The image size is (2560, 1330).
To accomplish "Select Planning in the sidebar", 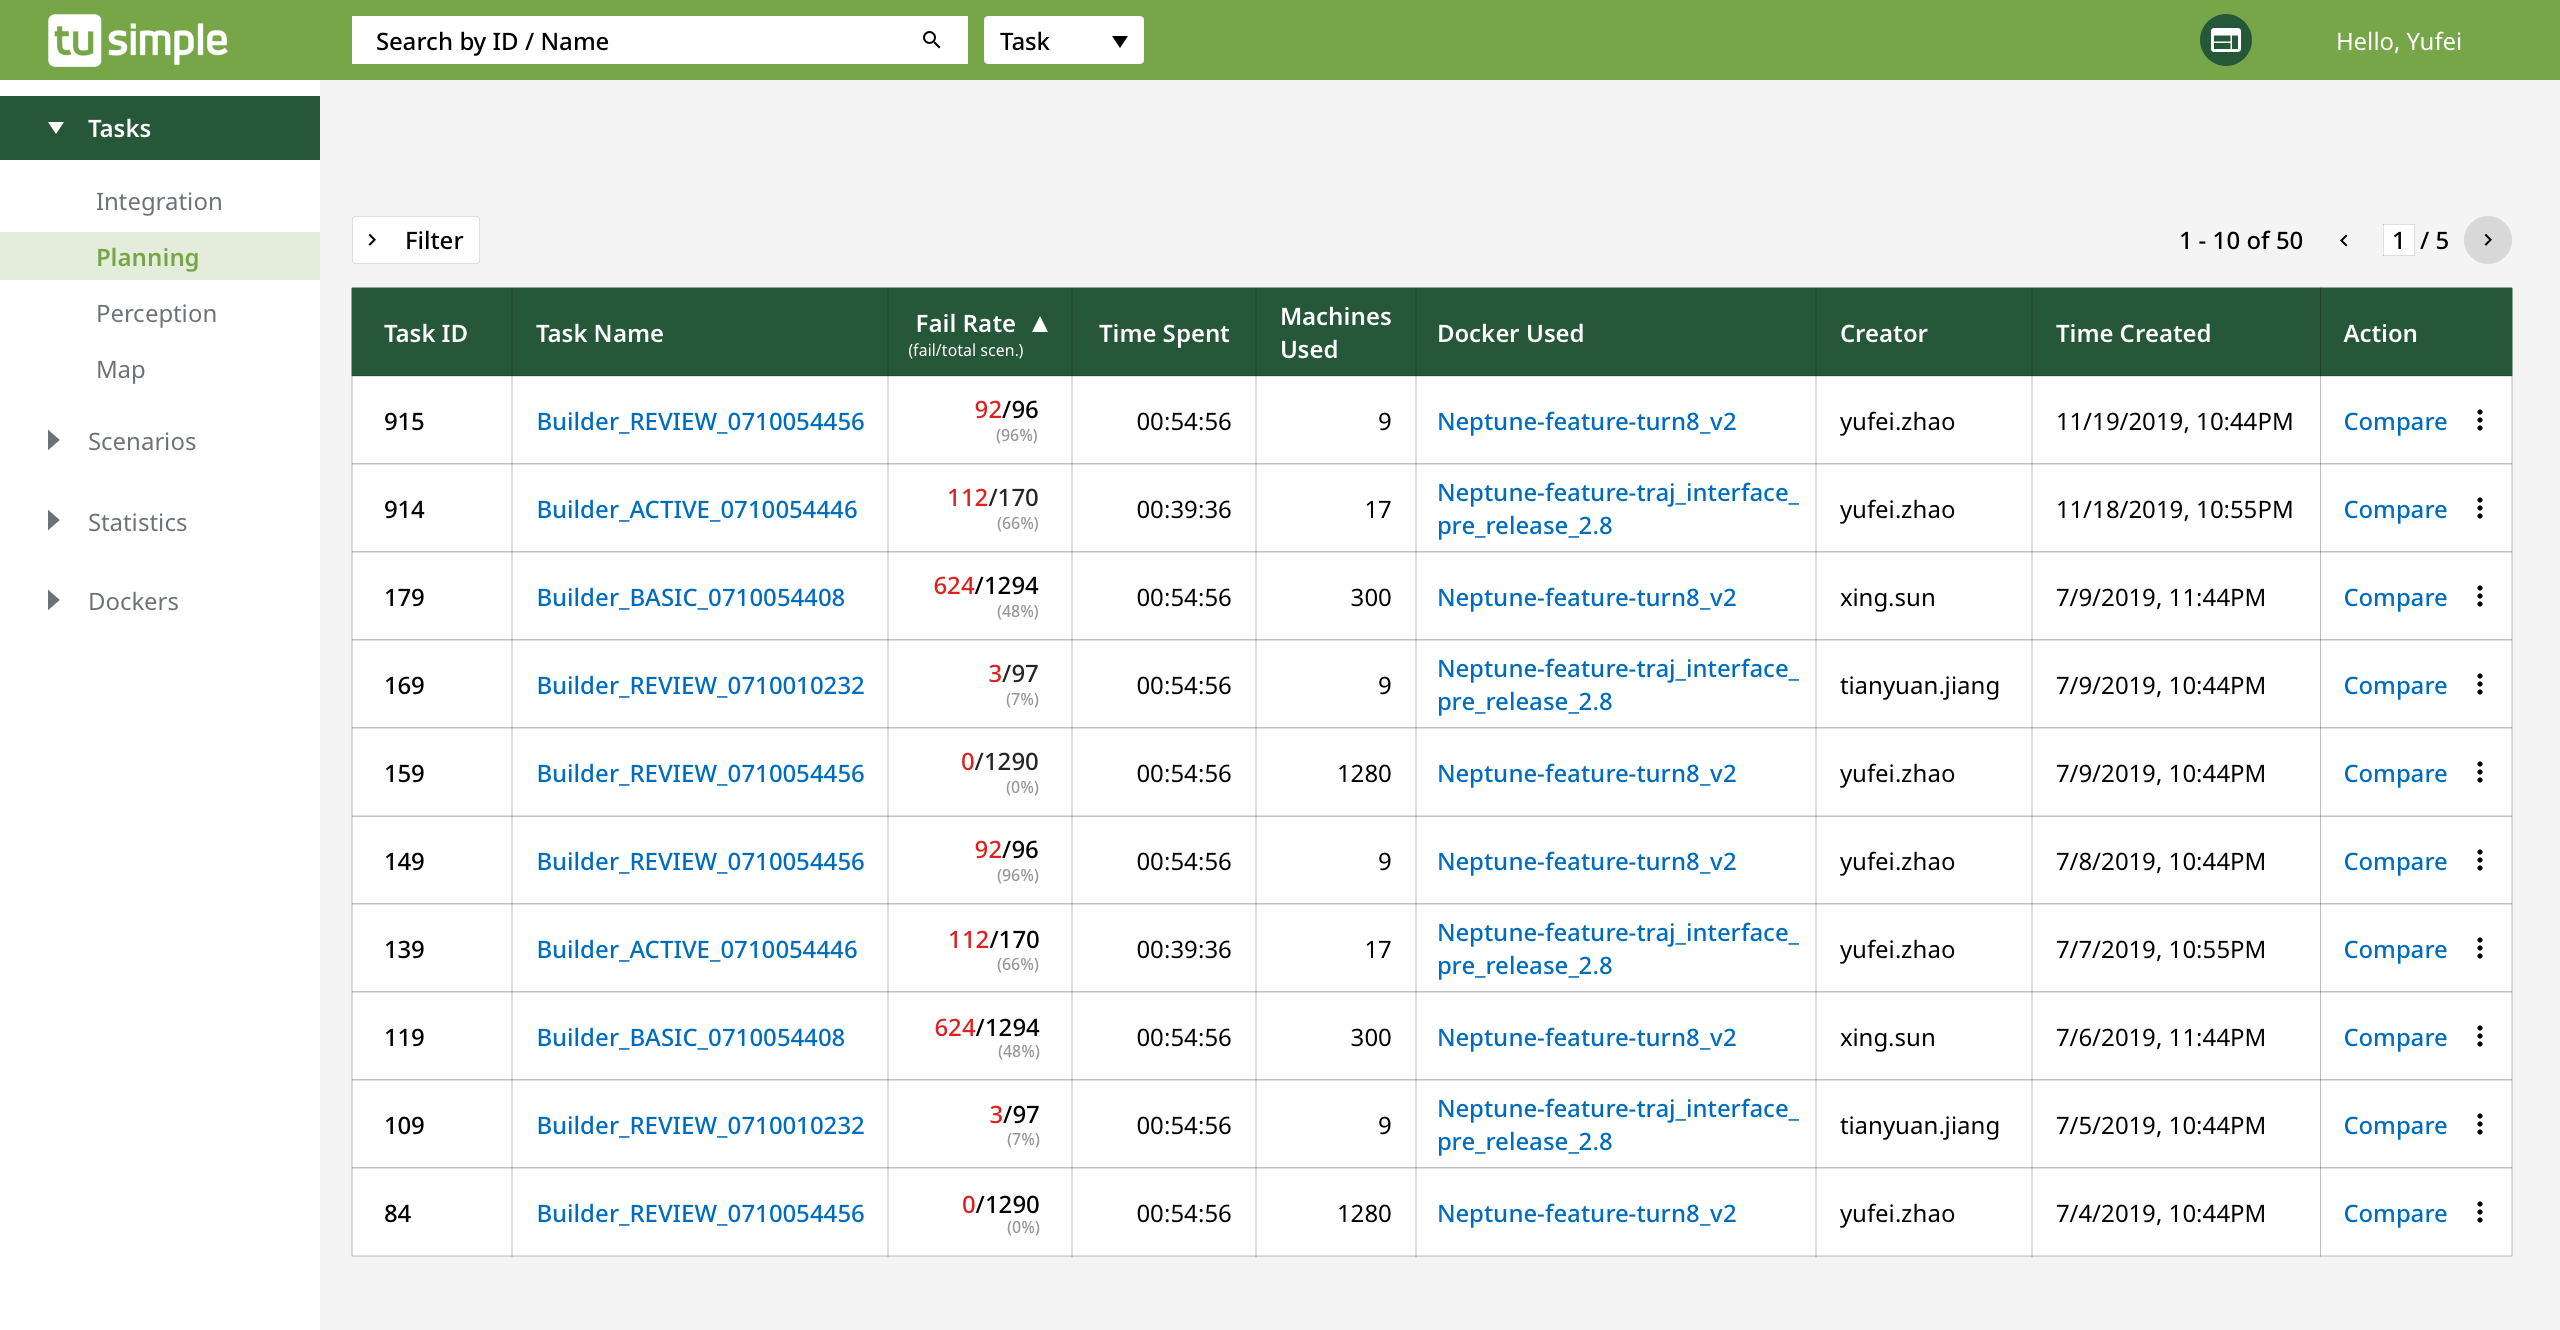I will click(160, 257).
